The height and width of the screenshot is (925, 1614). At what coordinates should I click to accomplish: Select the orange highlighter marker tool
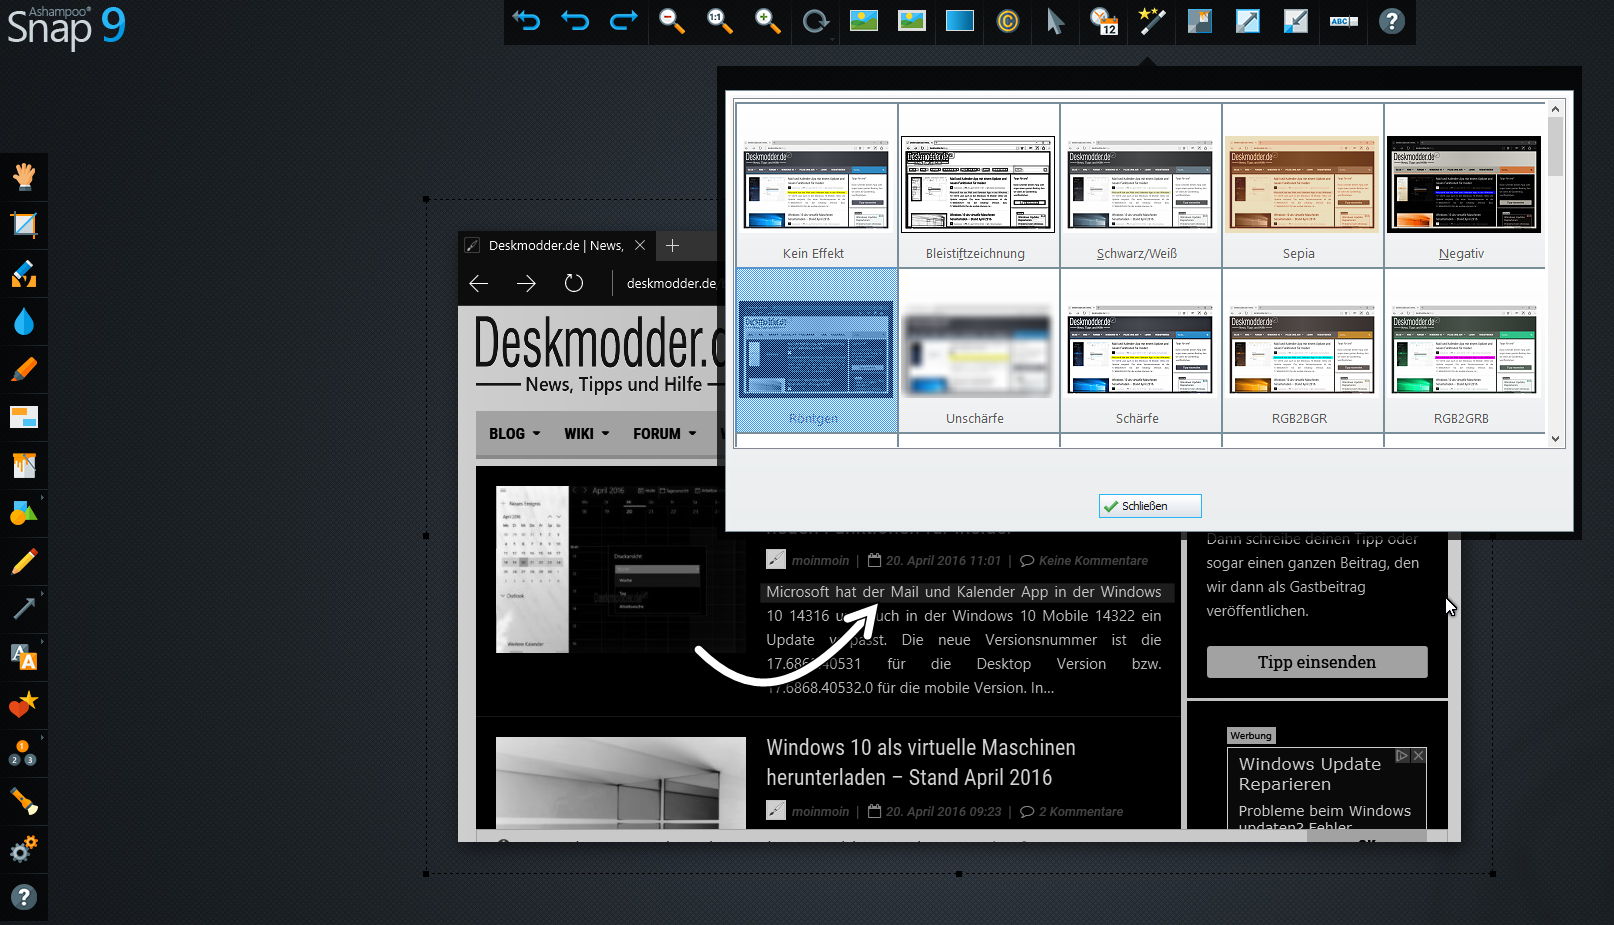point(24,369)
